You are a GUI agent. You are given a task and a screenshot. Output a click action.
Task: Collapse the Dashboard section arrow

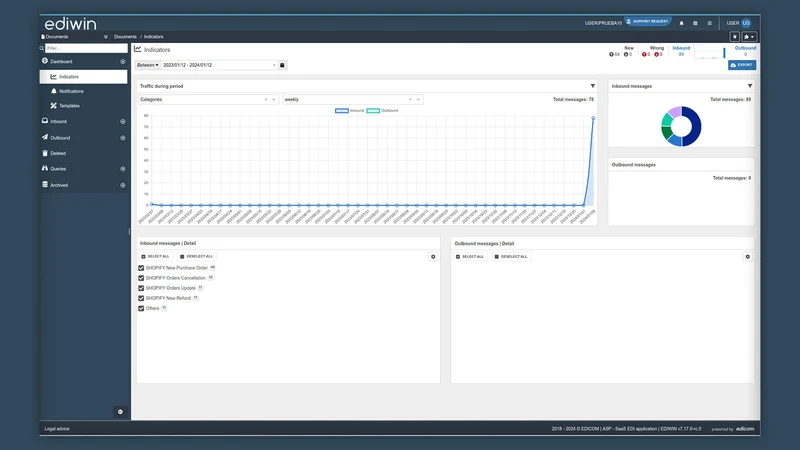122,62
